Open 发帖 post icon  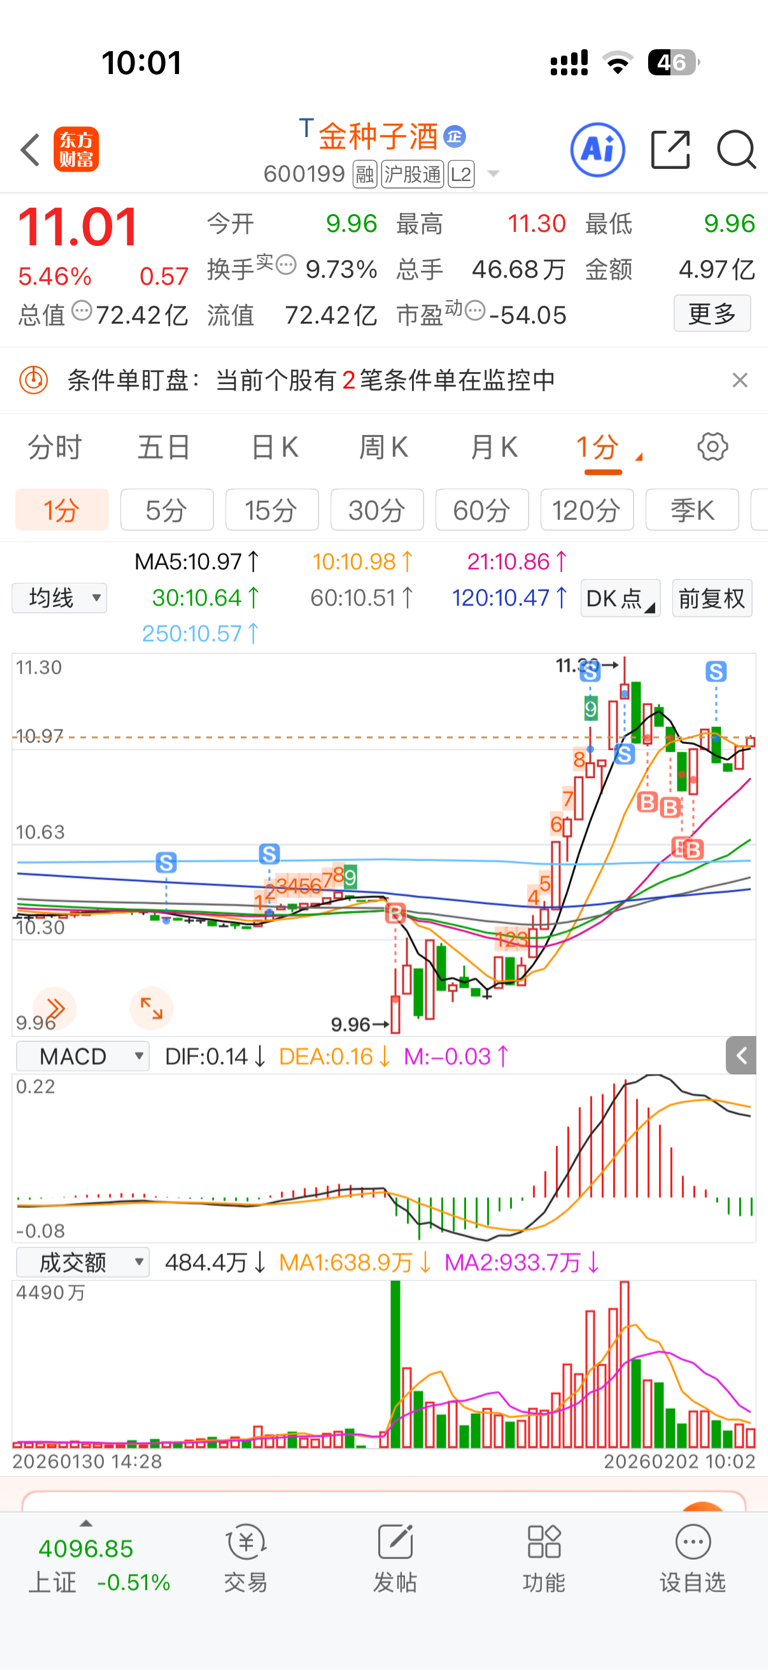point(395,1543)
